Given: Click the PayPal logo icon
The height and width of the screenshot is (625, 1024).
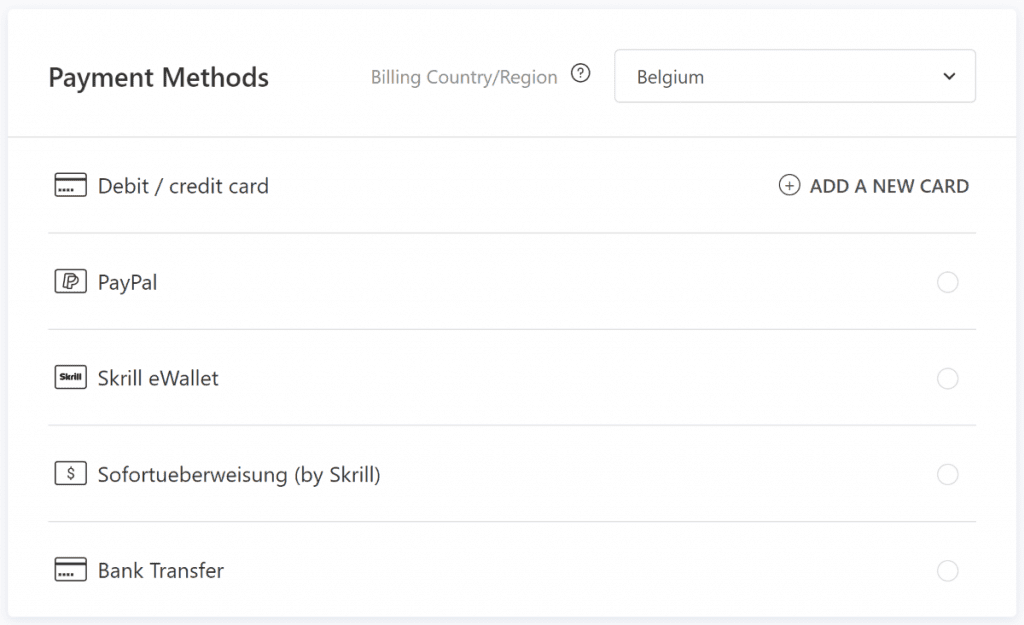Looking at the screenshot, I should (x=70, y=283).
